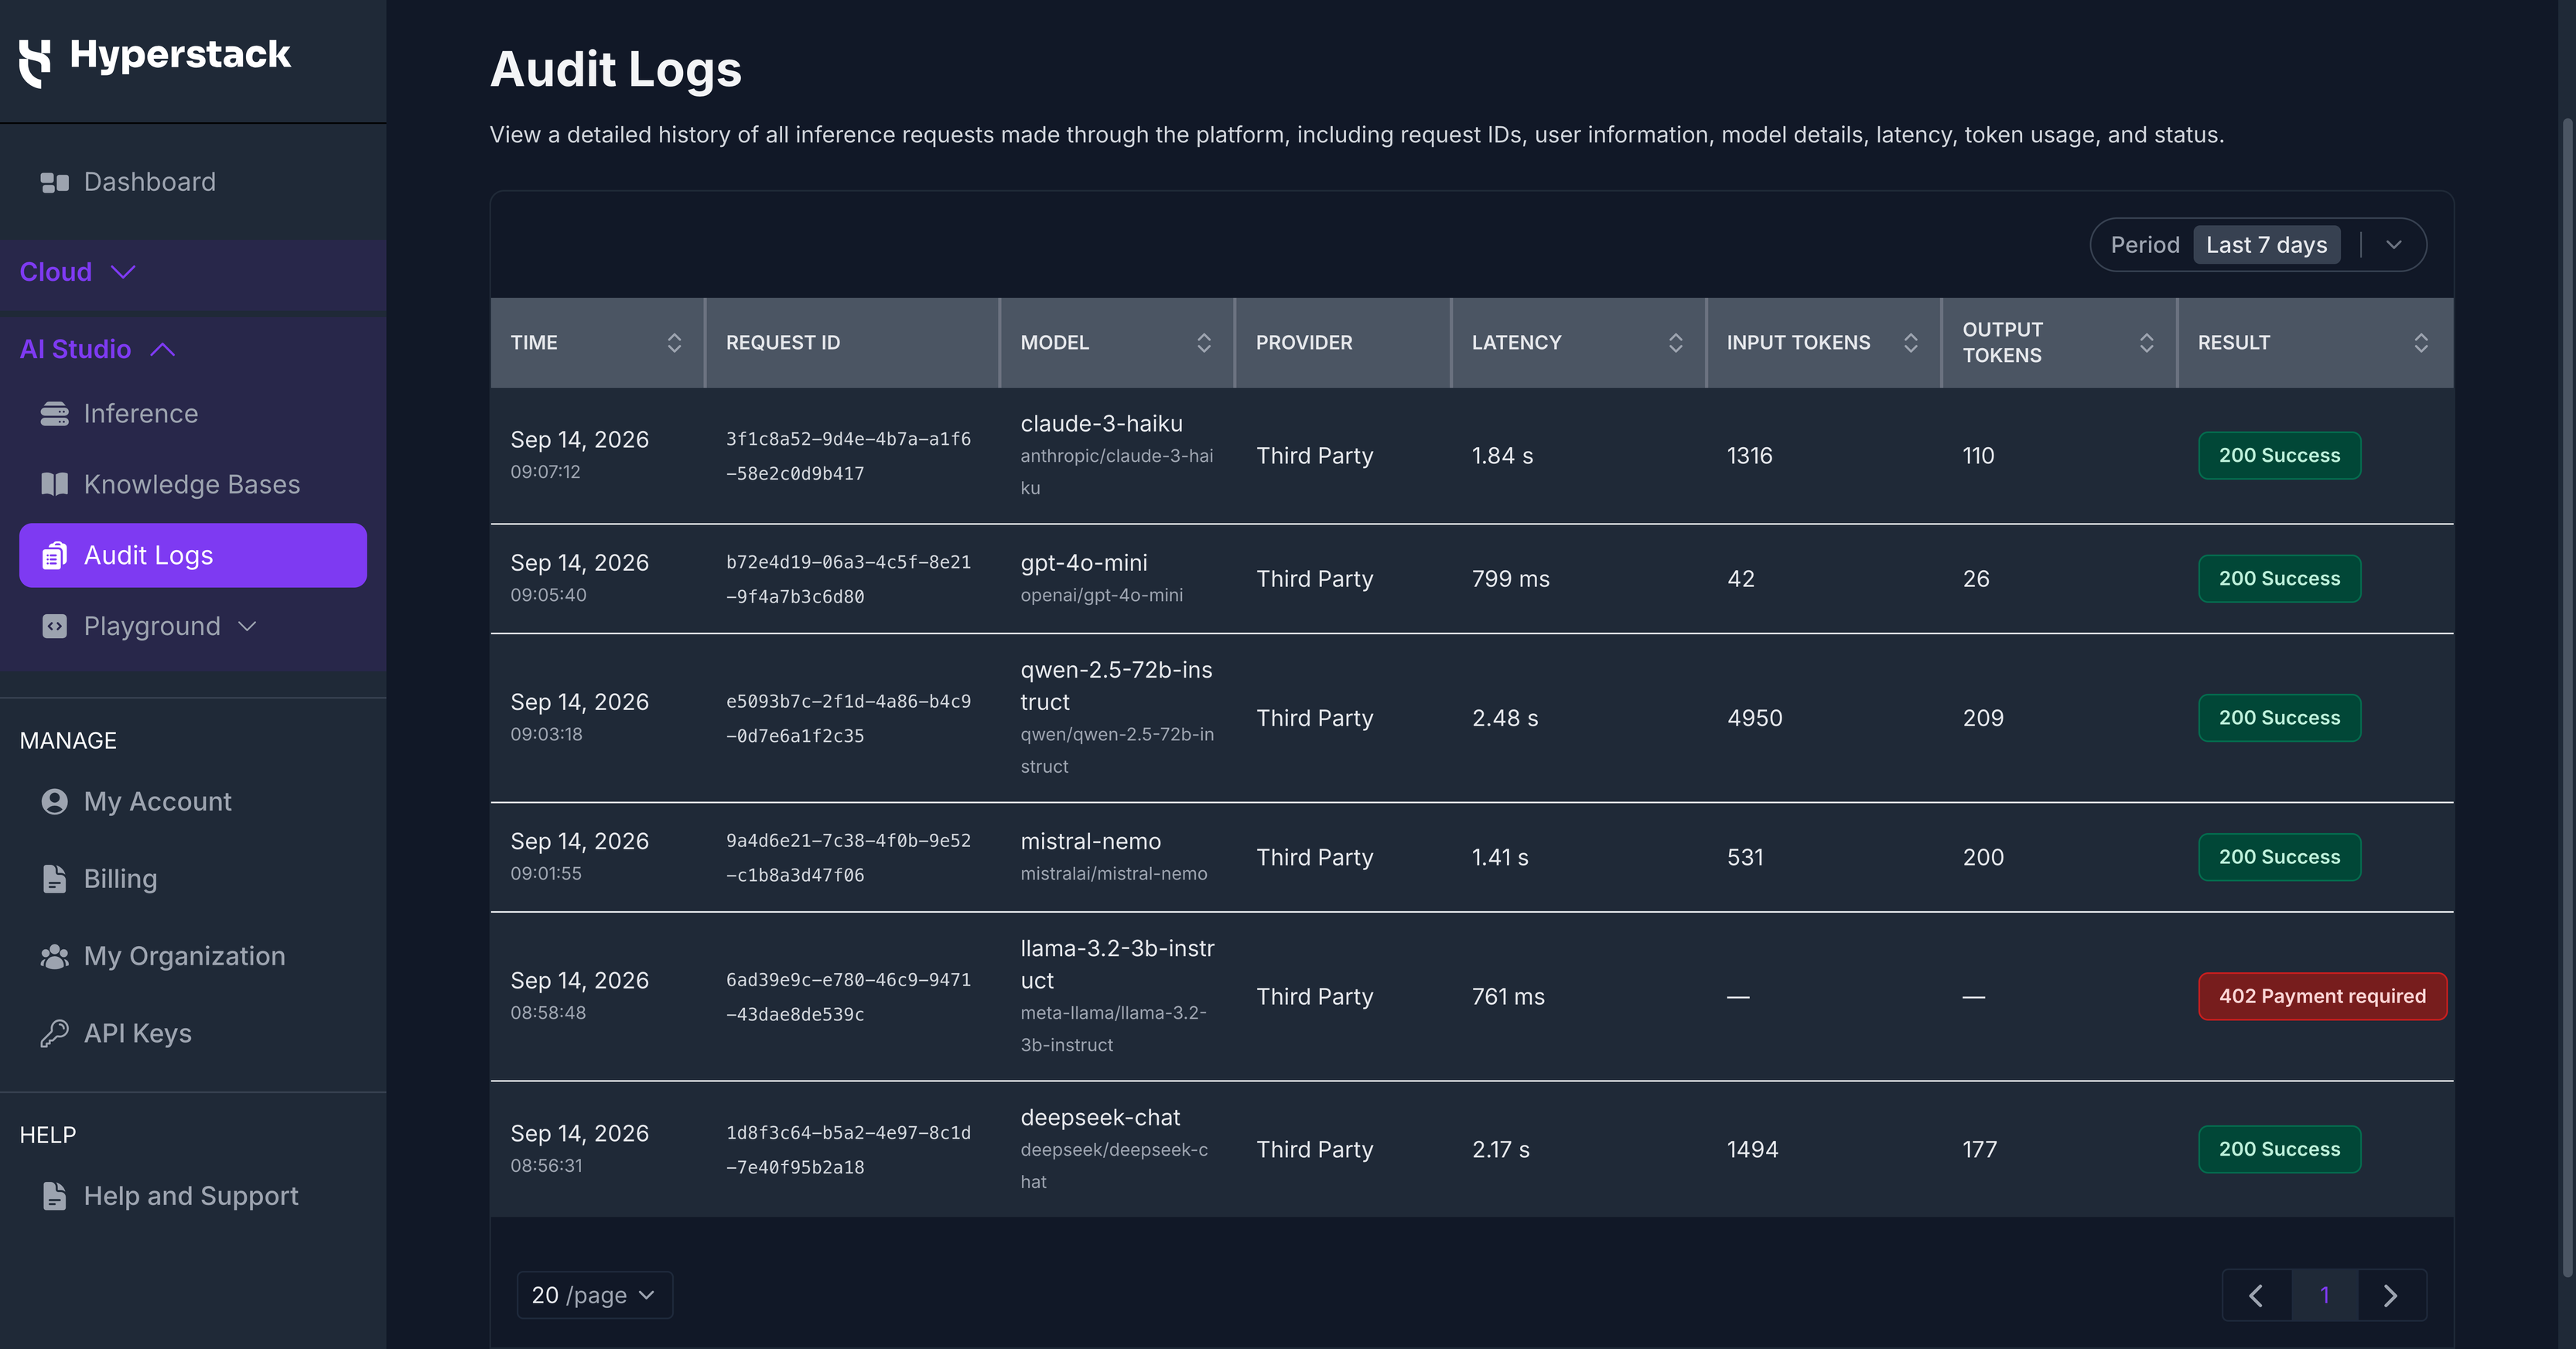Collapse the AI Studio section chevron
This screenshot has width=2576, height=1349.
click(x=163, y=349)
